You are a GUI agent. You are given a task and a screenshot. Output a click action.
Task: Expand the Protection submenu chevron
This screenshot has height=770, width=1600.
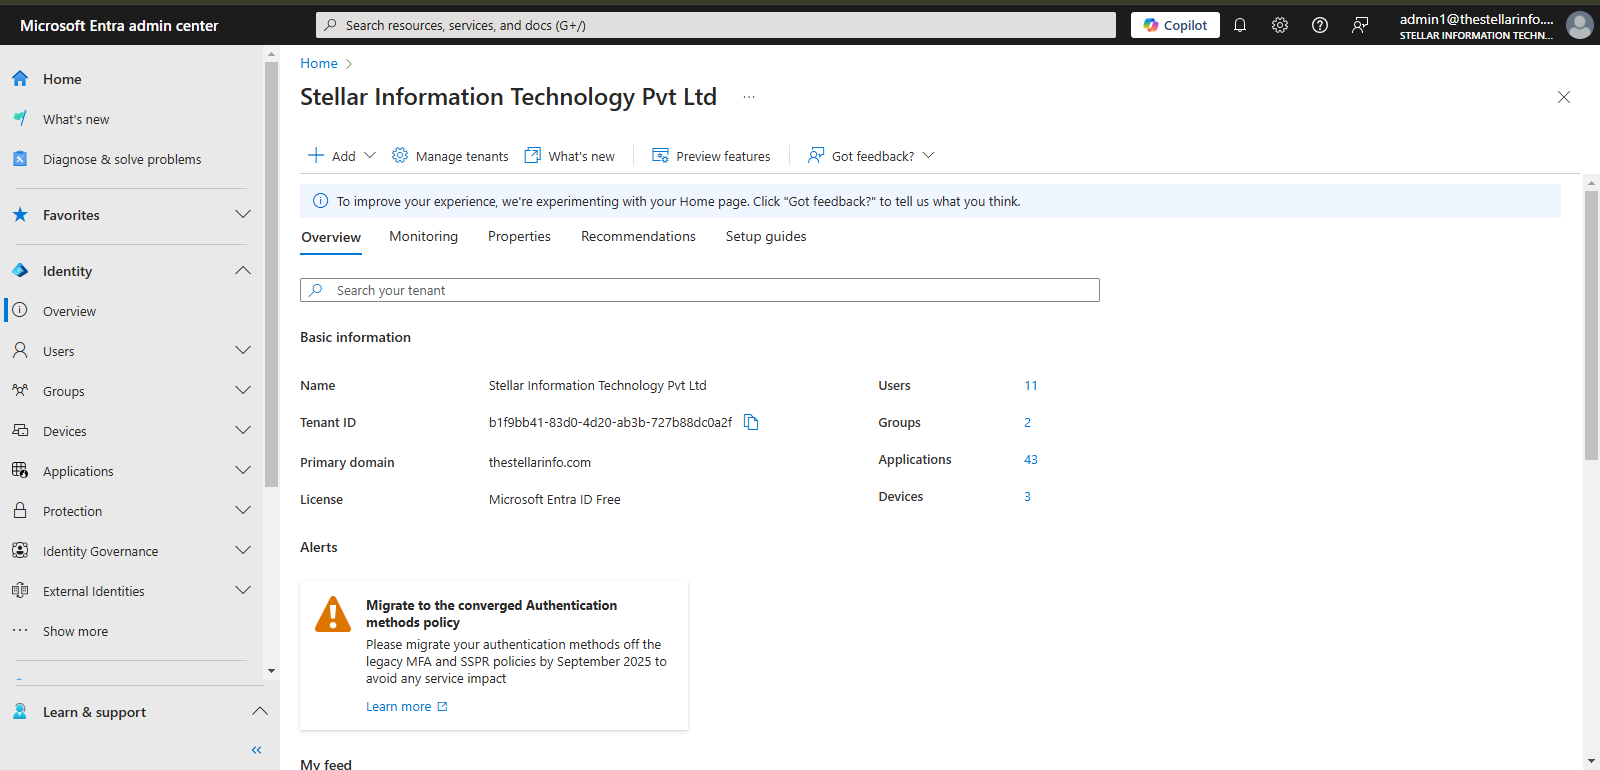tap(243, 510)
